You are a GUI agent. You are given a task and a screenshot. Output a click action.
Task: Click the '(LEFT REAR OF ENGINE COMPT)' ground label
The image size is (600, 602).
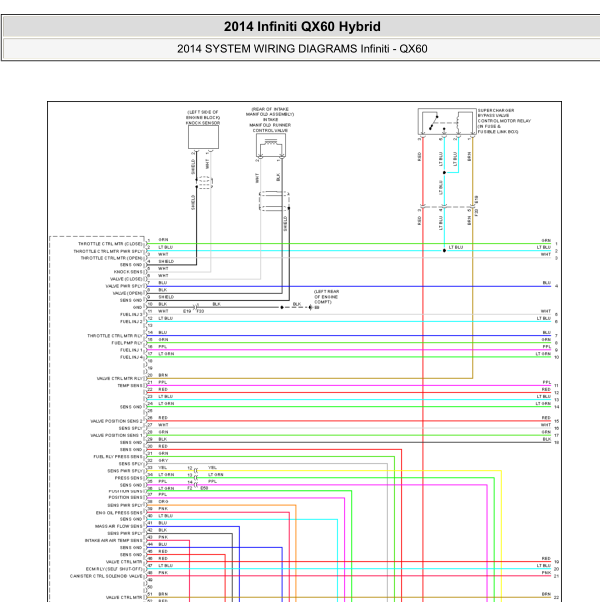click(x=326, y=297)
